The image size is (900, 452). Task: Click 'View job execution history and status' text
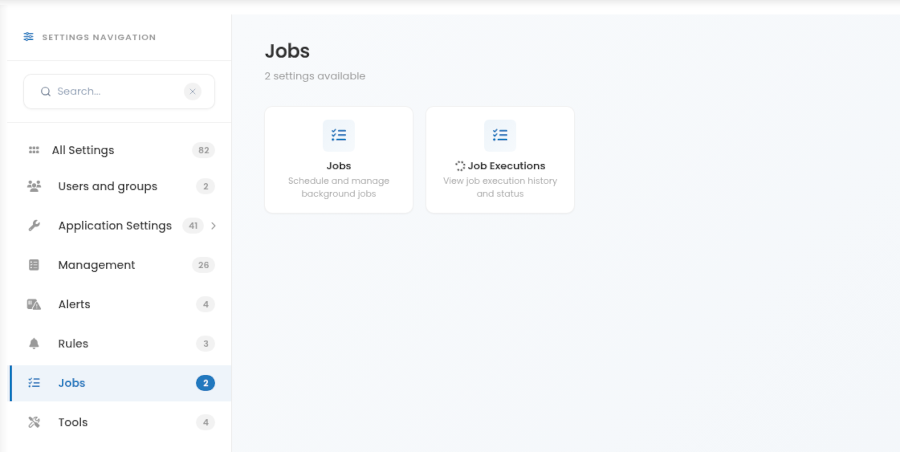point(500,187)
